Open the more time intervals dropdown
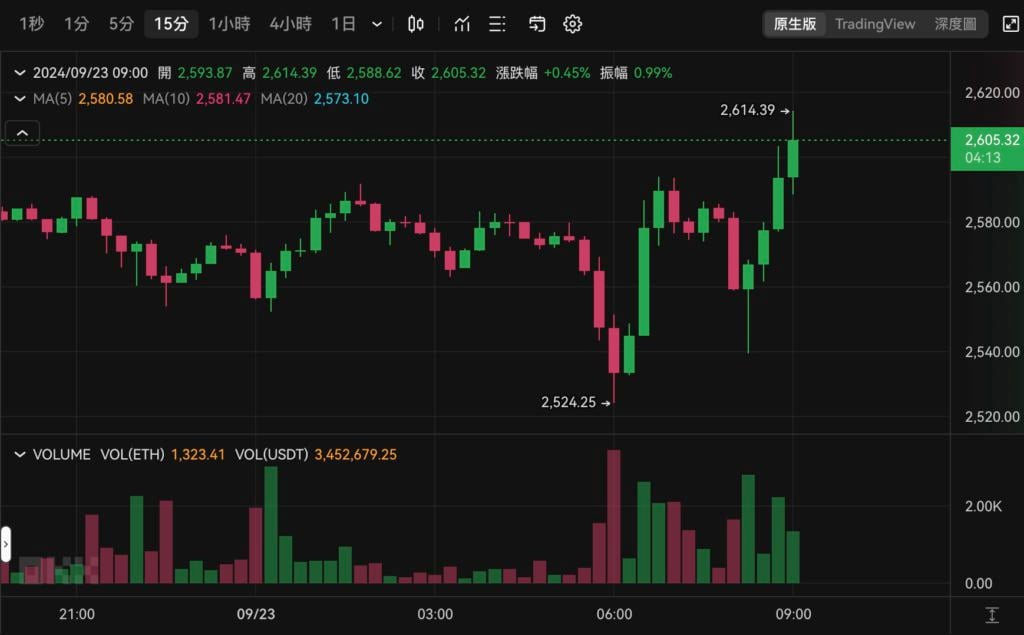The height and width of the screenshot is (635, 1024). coord(377,24)
